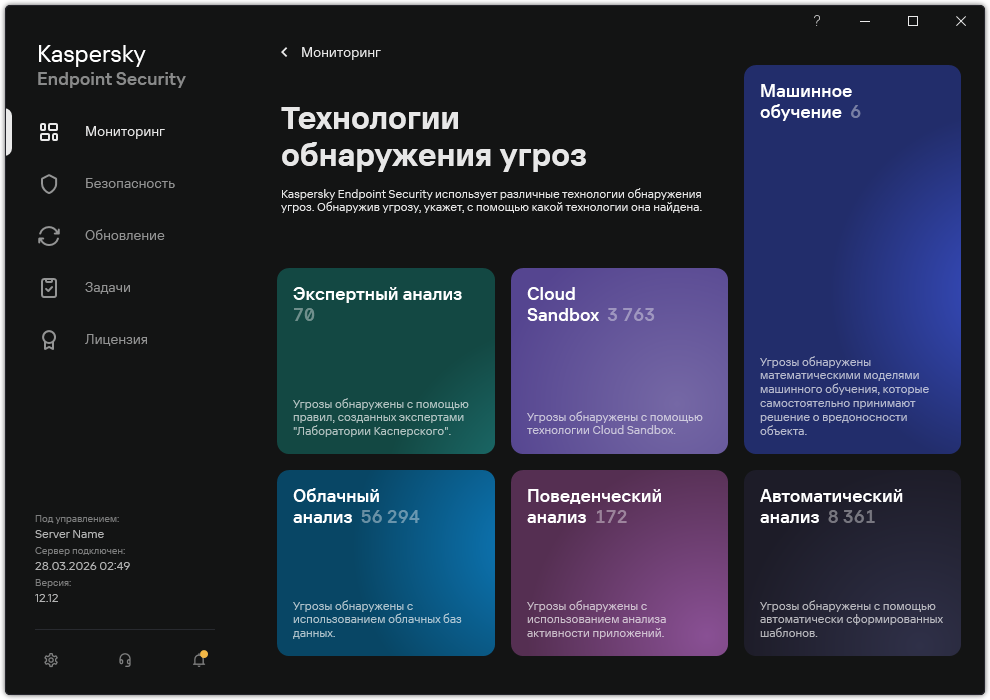Open settings via the gear icon
990x700 pixels.
(x=51, y=660)
